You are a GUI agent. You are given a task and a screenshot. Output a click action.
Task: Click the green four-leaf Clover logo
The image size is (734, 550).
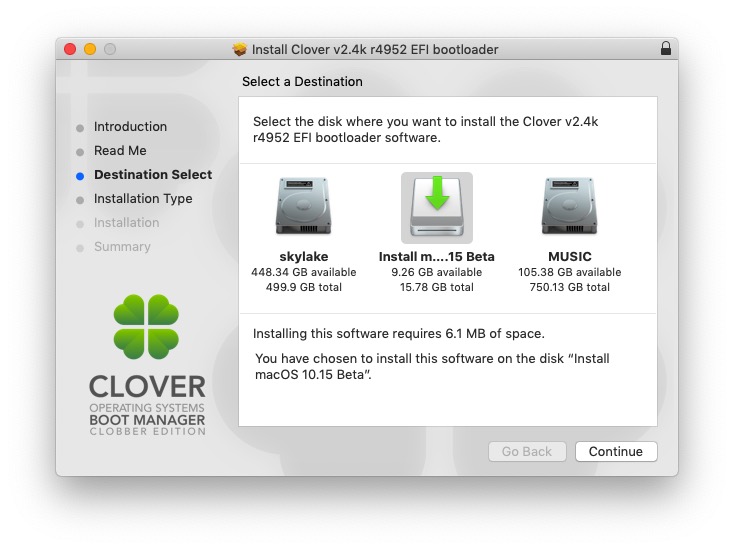coord(146,328)
